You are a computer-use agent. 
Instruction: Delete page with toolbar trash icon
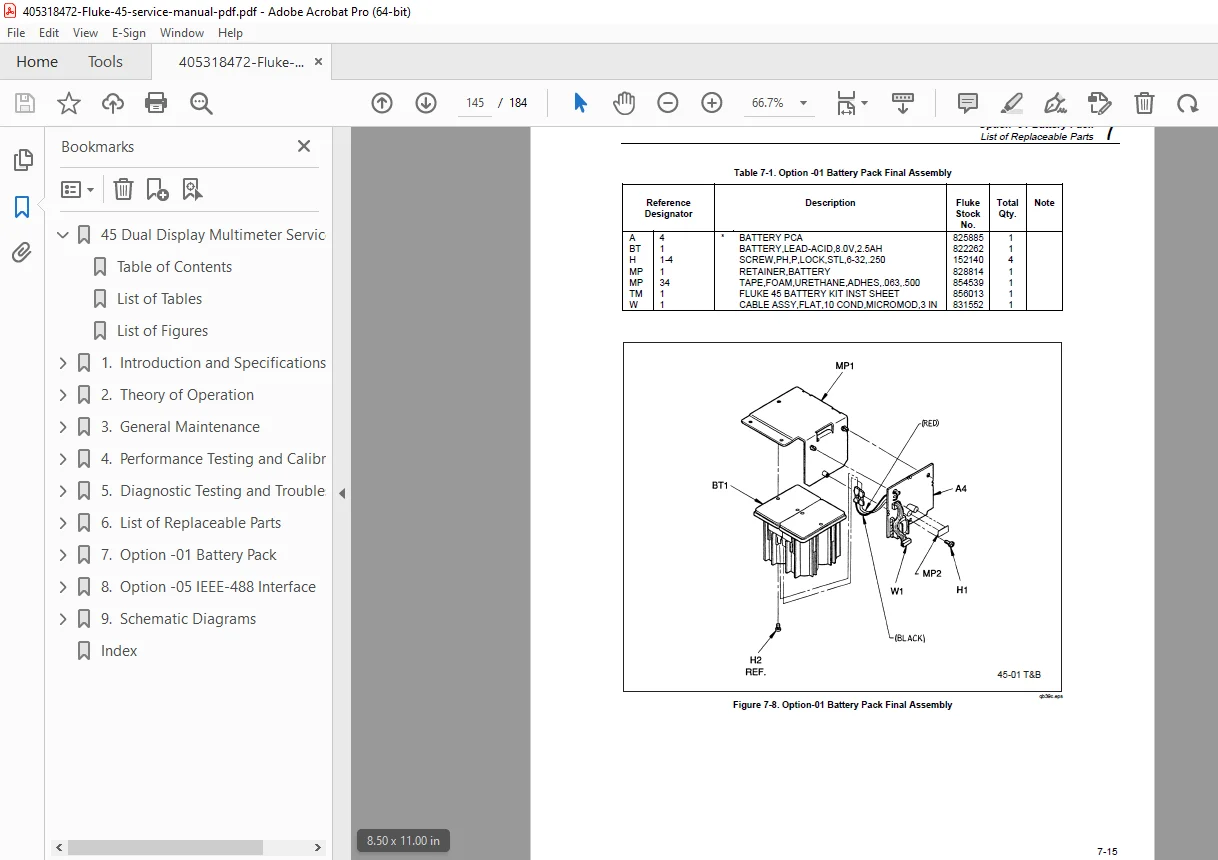[1144, 103]
